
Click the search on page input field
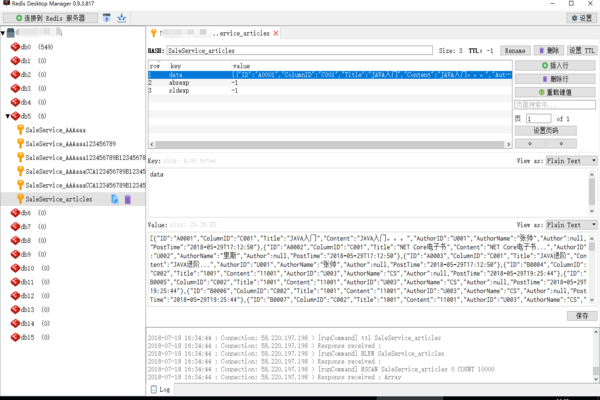coord(555,104)
